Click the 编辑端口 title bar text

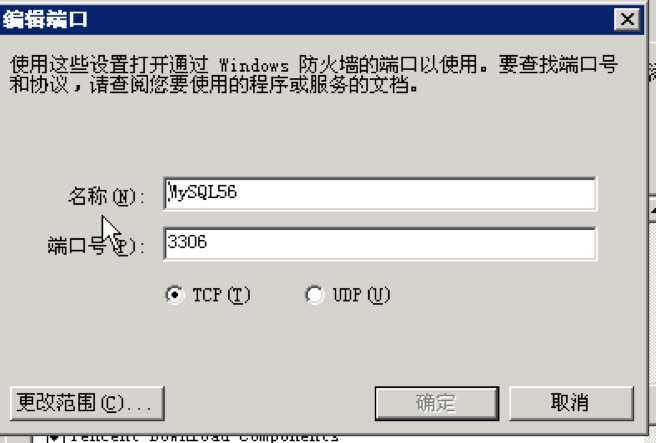(45, 19)
